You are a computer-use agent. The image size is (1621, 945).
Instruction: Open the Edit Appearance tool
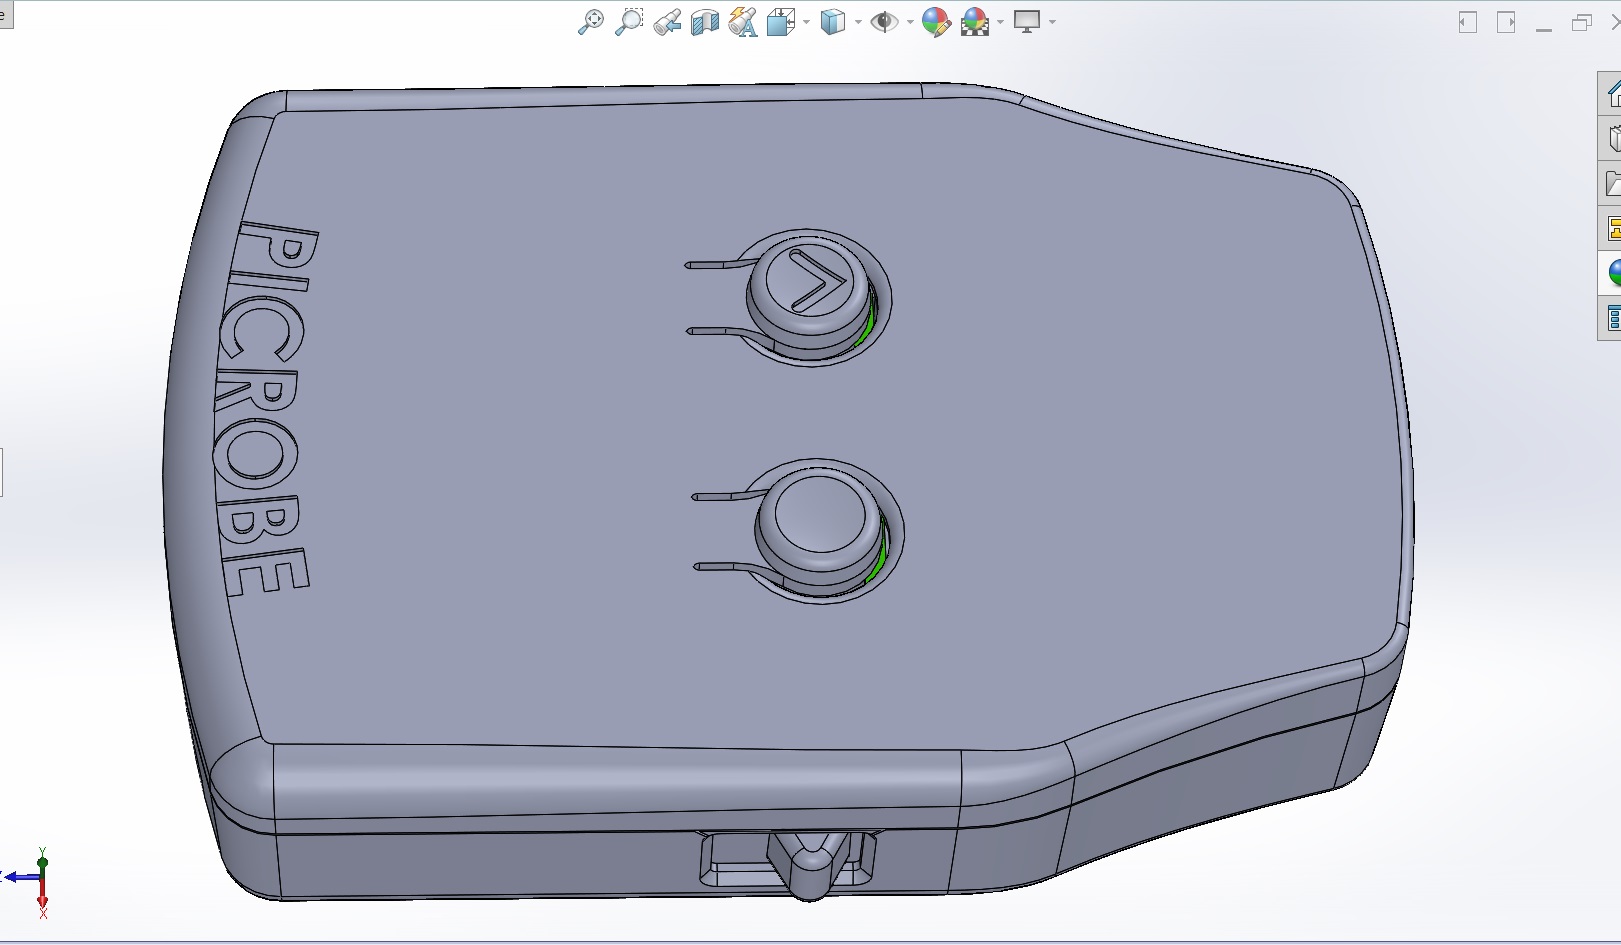(x=936, y=22)
